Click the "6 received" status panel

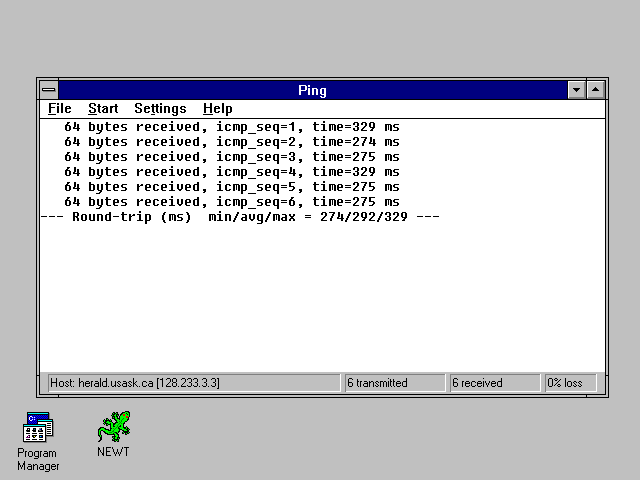pyautogui.click(x=494, y=383)
